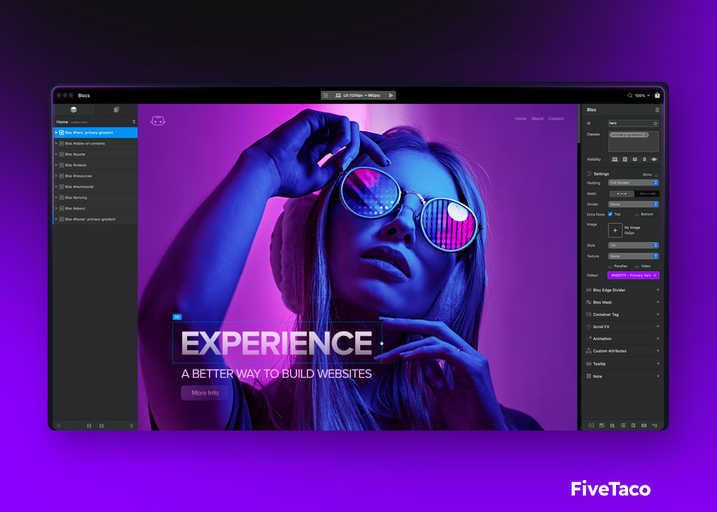Toggle portrait mobile visibility icon

pyautogui.click(x=644, y=160)
